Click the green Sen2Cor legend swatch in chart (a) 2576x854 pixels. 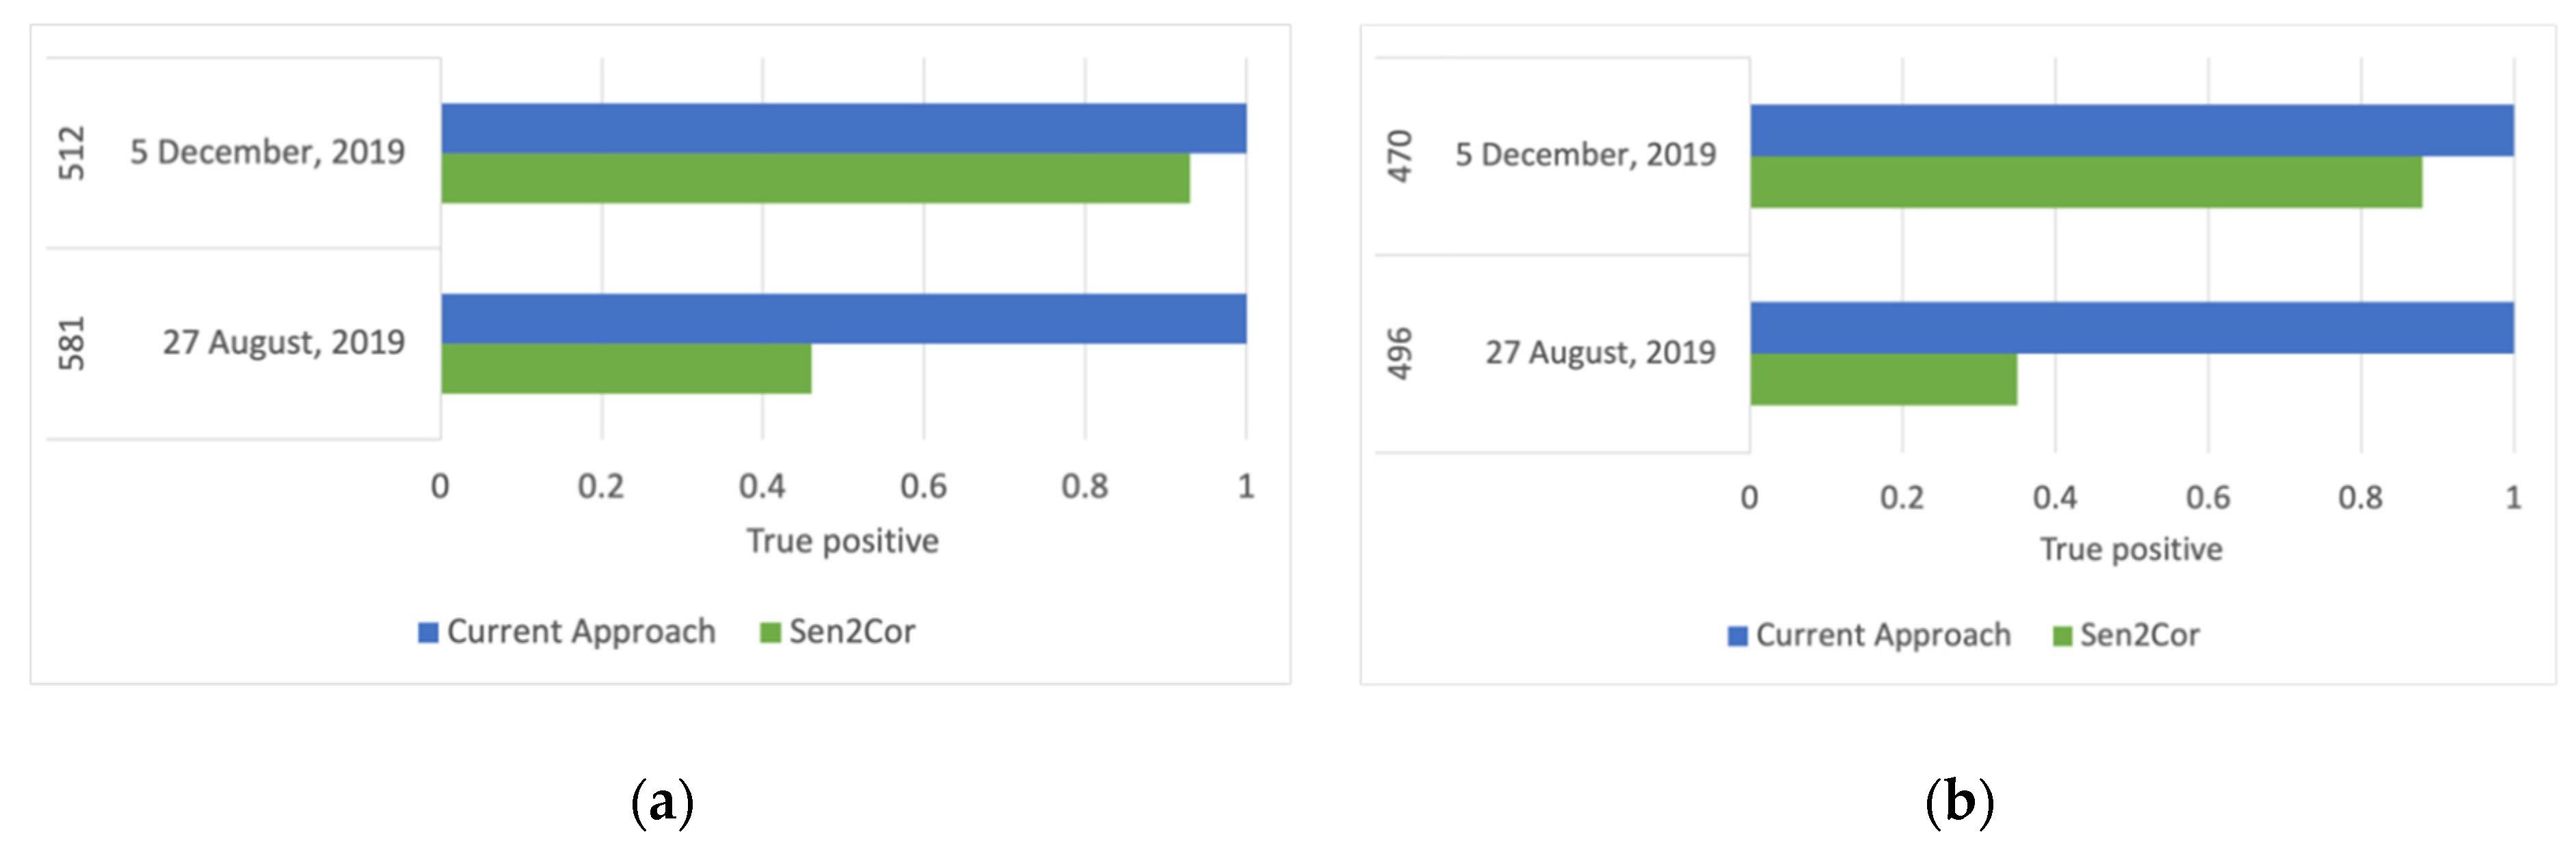pyautogui.click(x=770, y=632)
